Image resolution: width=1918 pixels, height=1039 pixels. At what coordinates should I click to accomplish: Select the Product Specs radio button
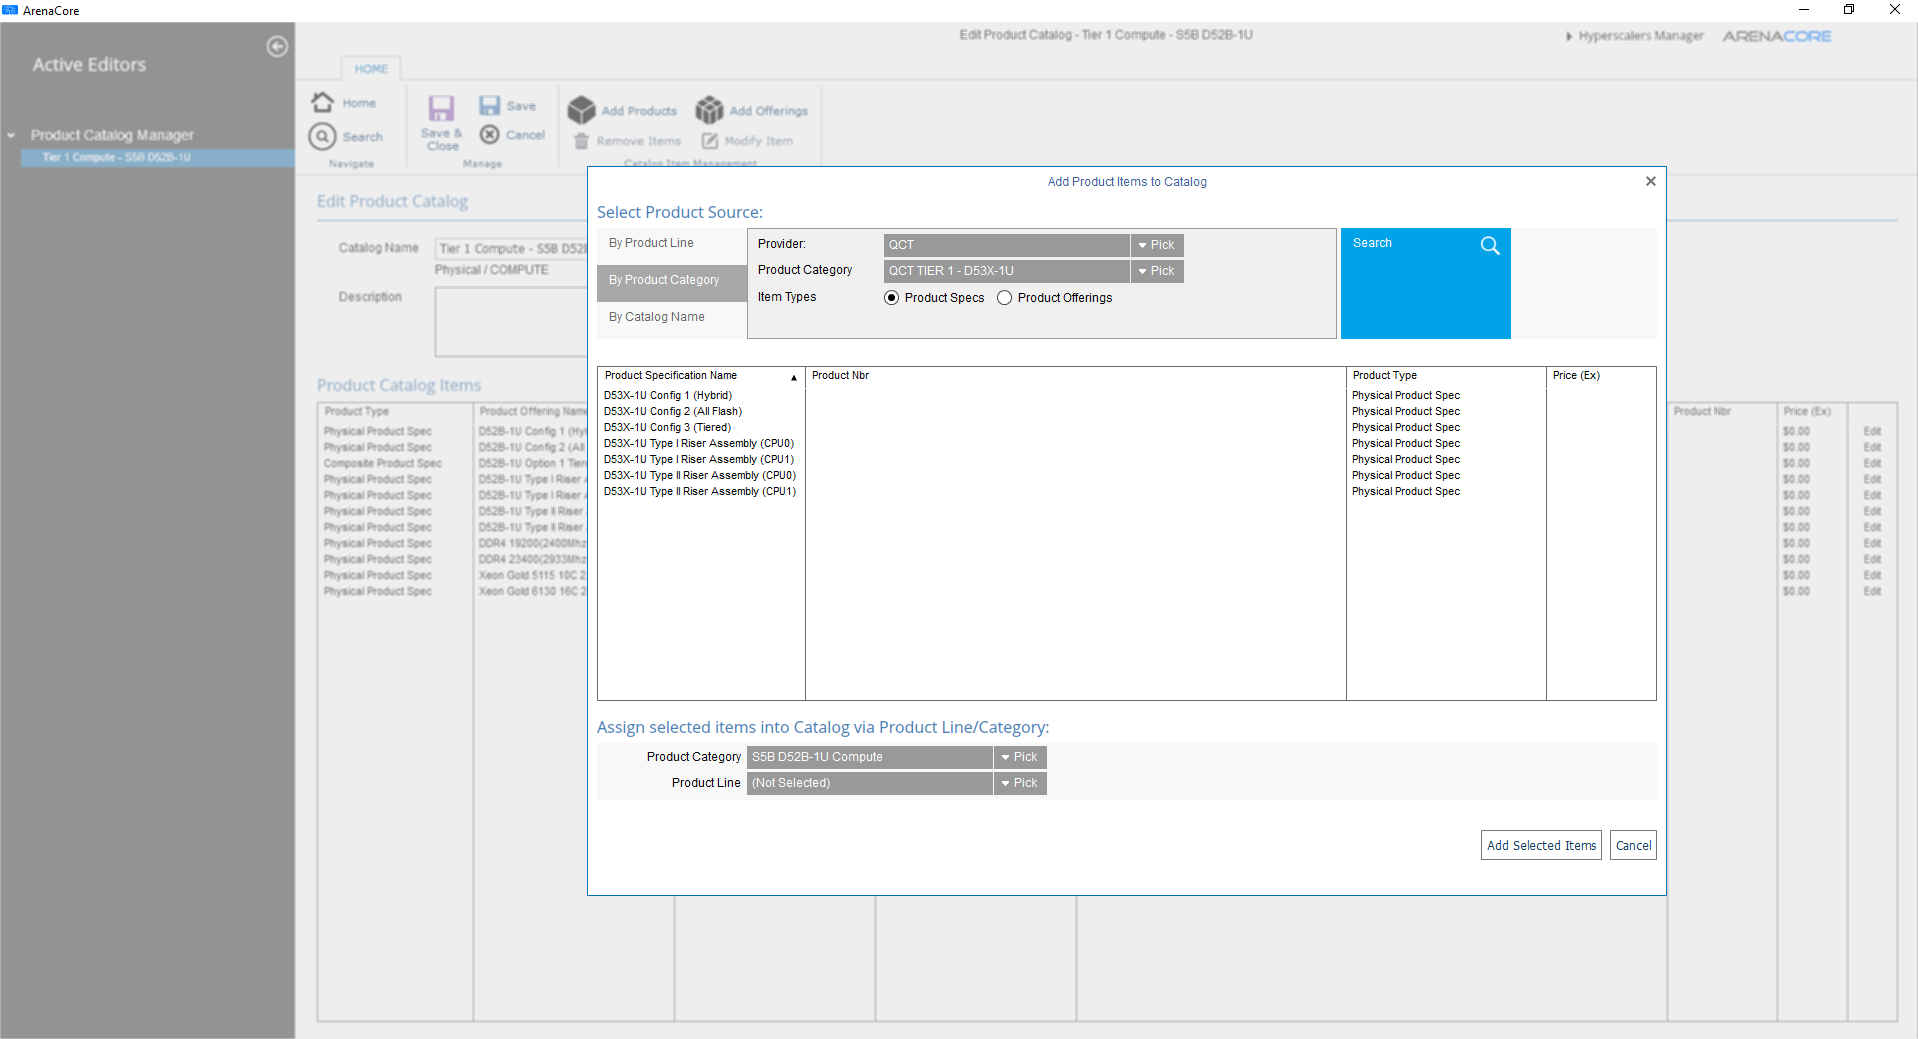point(891,298)
